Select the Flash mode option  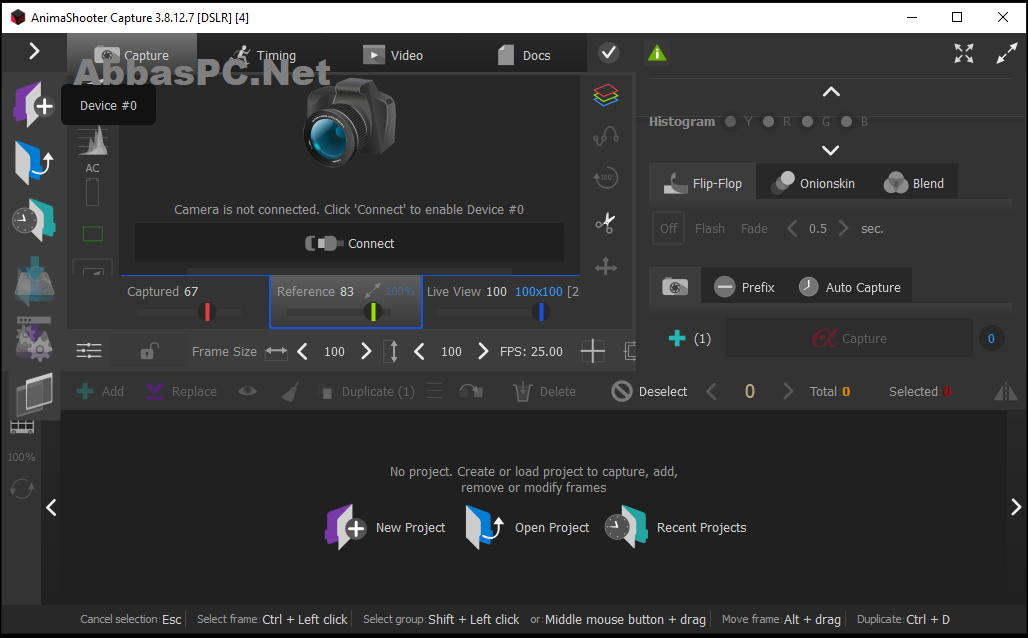[x=709, y=228]
